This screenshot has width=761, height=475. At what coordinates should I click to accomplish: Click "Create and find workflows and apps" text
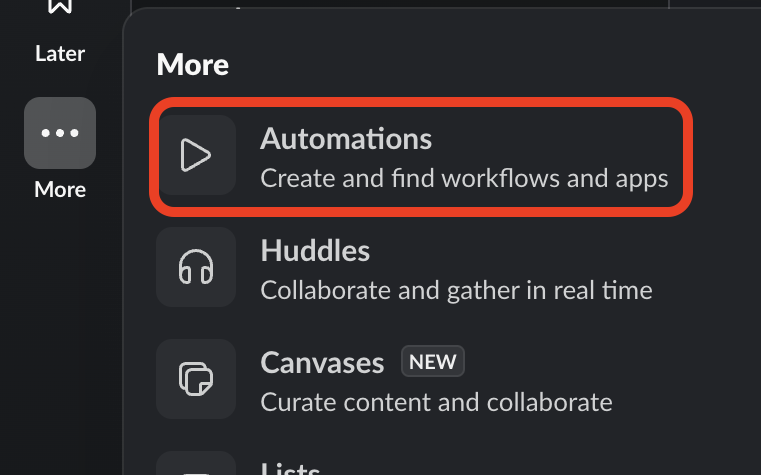[464, 180]
